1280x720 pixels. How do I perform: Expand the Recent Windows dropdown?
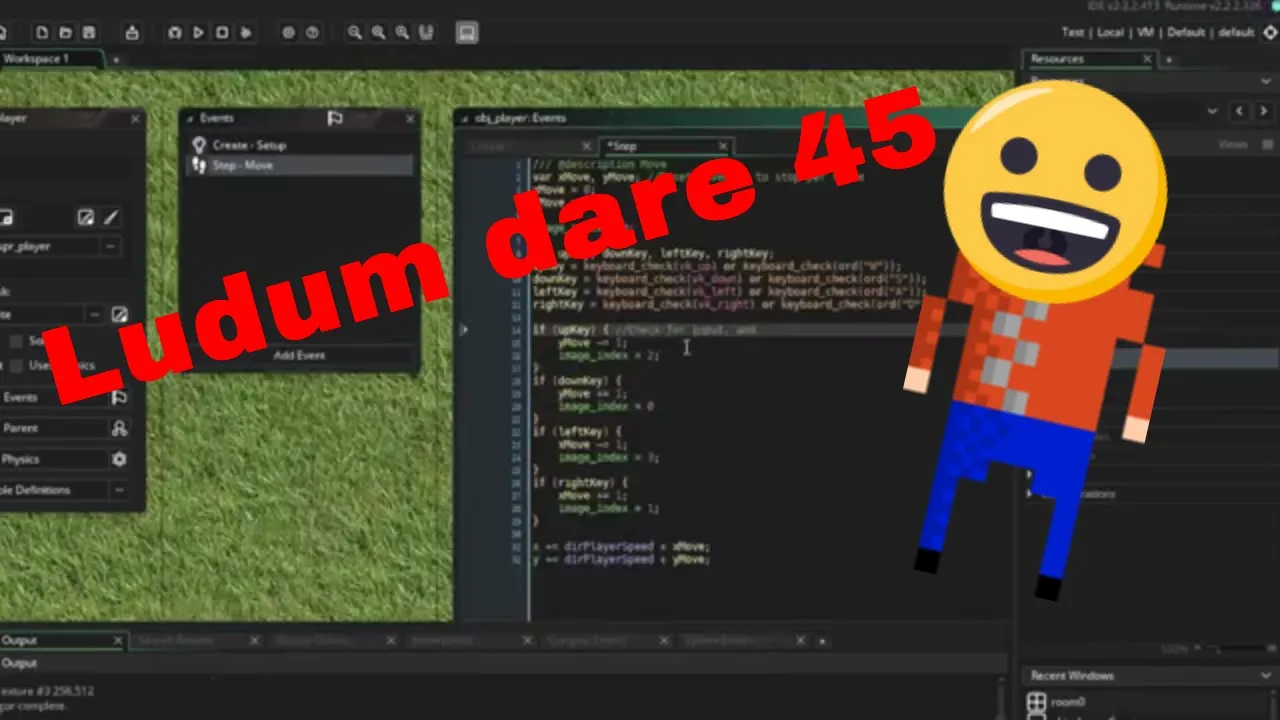[1266, 676]
